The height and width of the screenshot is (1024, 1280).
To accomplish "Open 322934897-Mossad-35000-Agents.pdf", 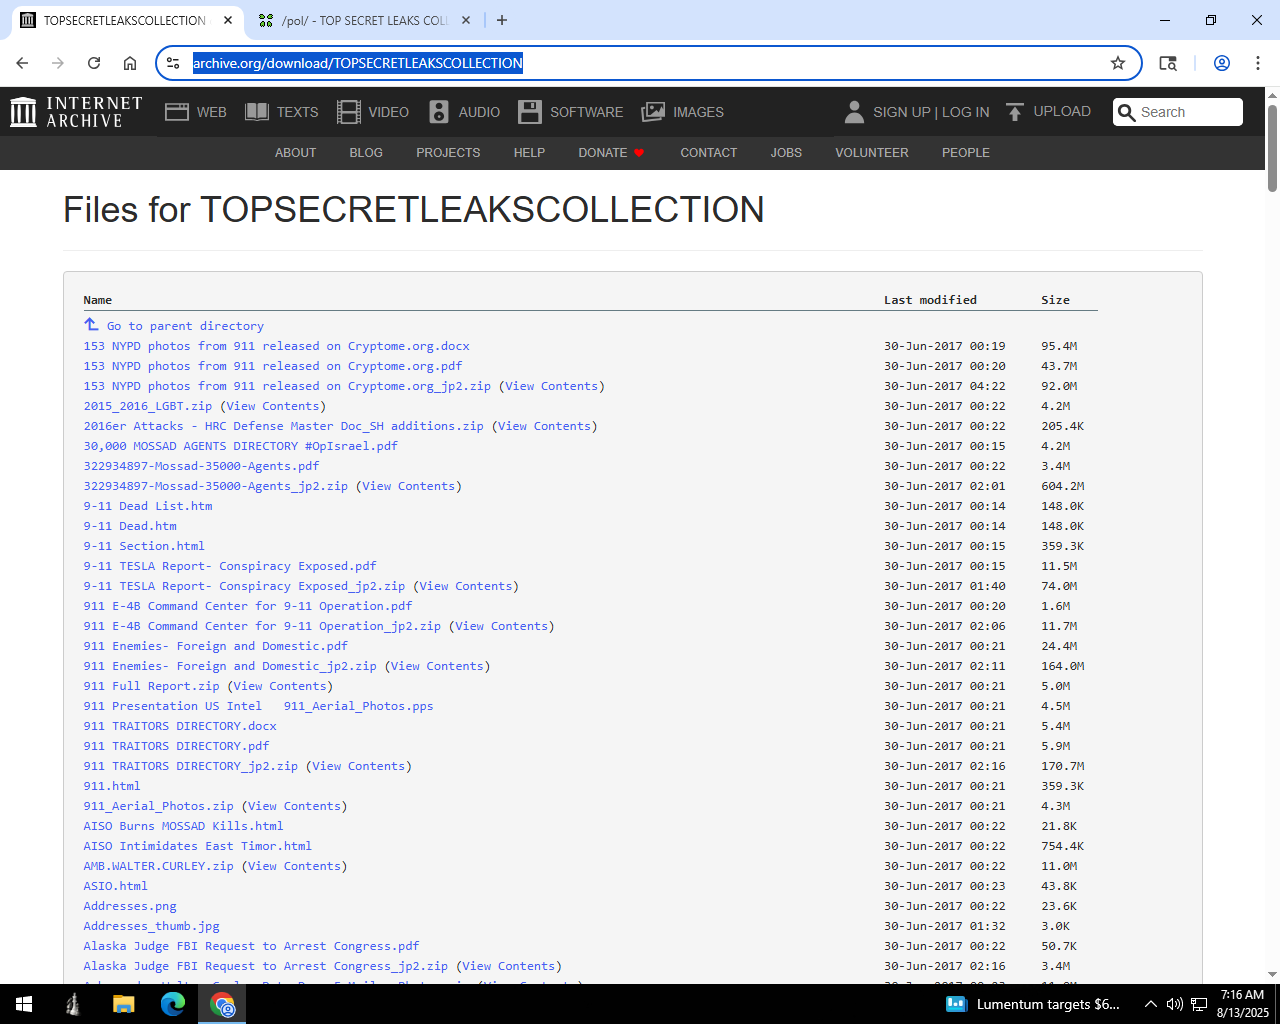I will (202, 466).
